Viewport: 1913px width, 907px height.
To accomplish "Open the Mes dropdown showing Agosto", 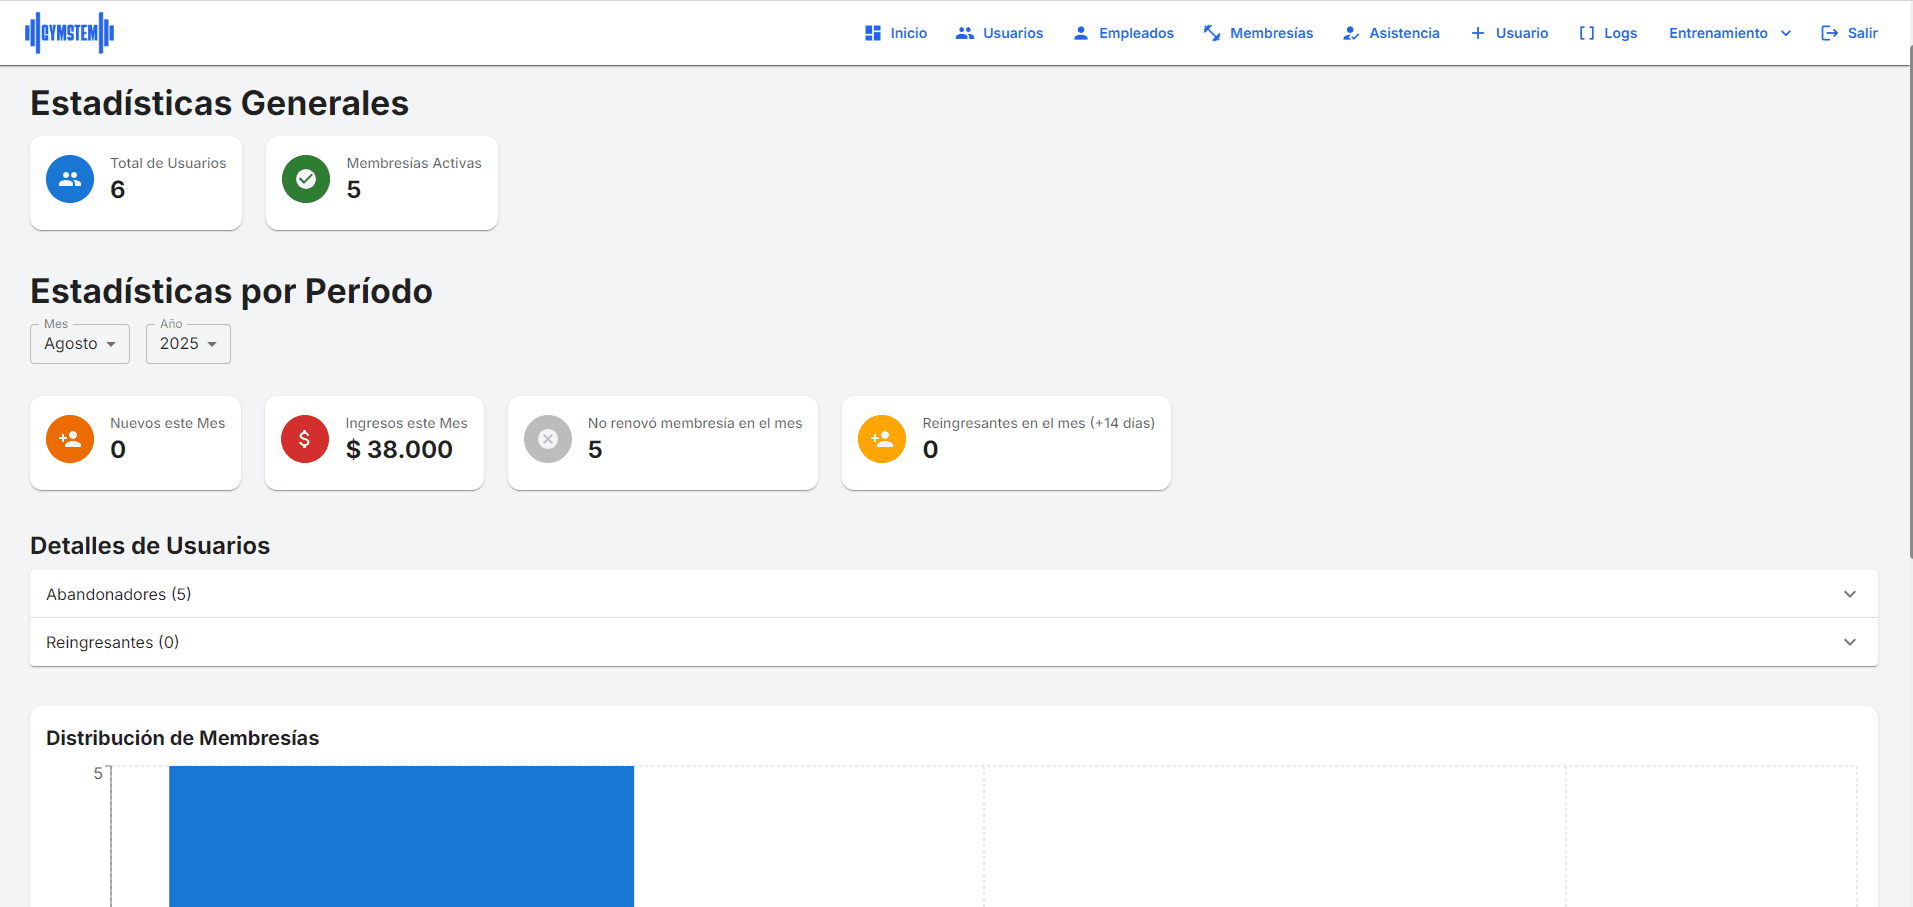I will (80, 344).
